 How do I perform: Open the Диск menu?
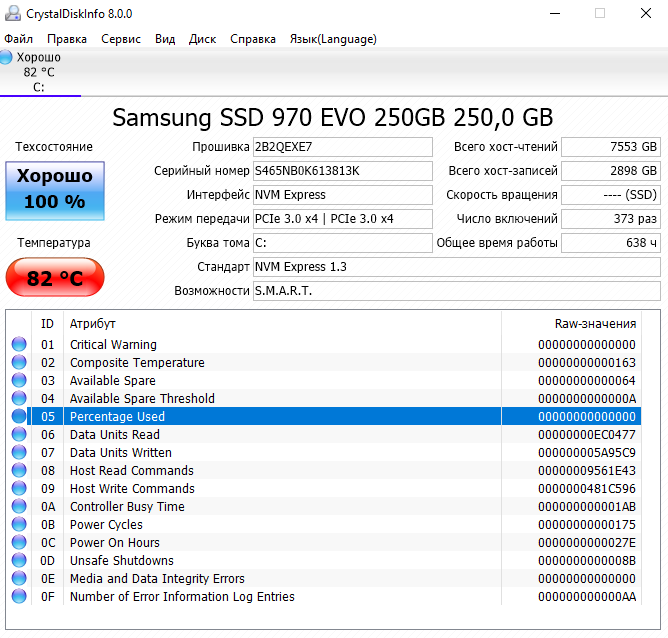(202, 39)
